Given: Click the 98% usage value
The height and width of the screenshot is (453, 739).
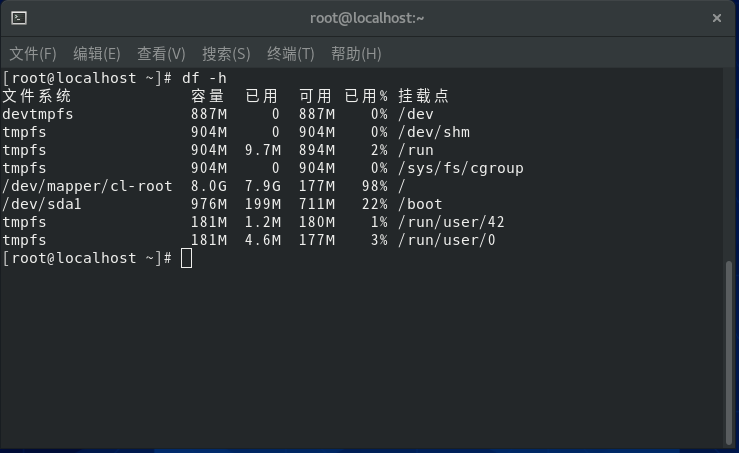Looking at the screenshot, I should pyautogui.click(x=375, y=186).
